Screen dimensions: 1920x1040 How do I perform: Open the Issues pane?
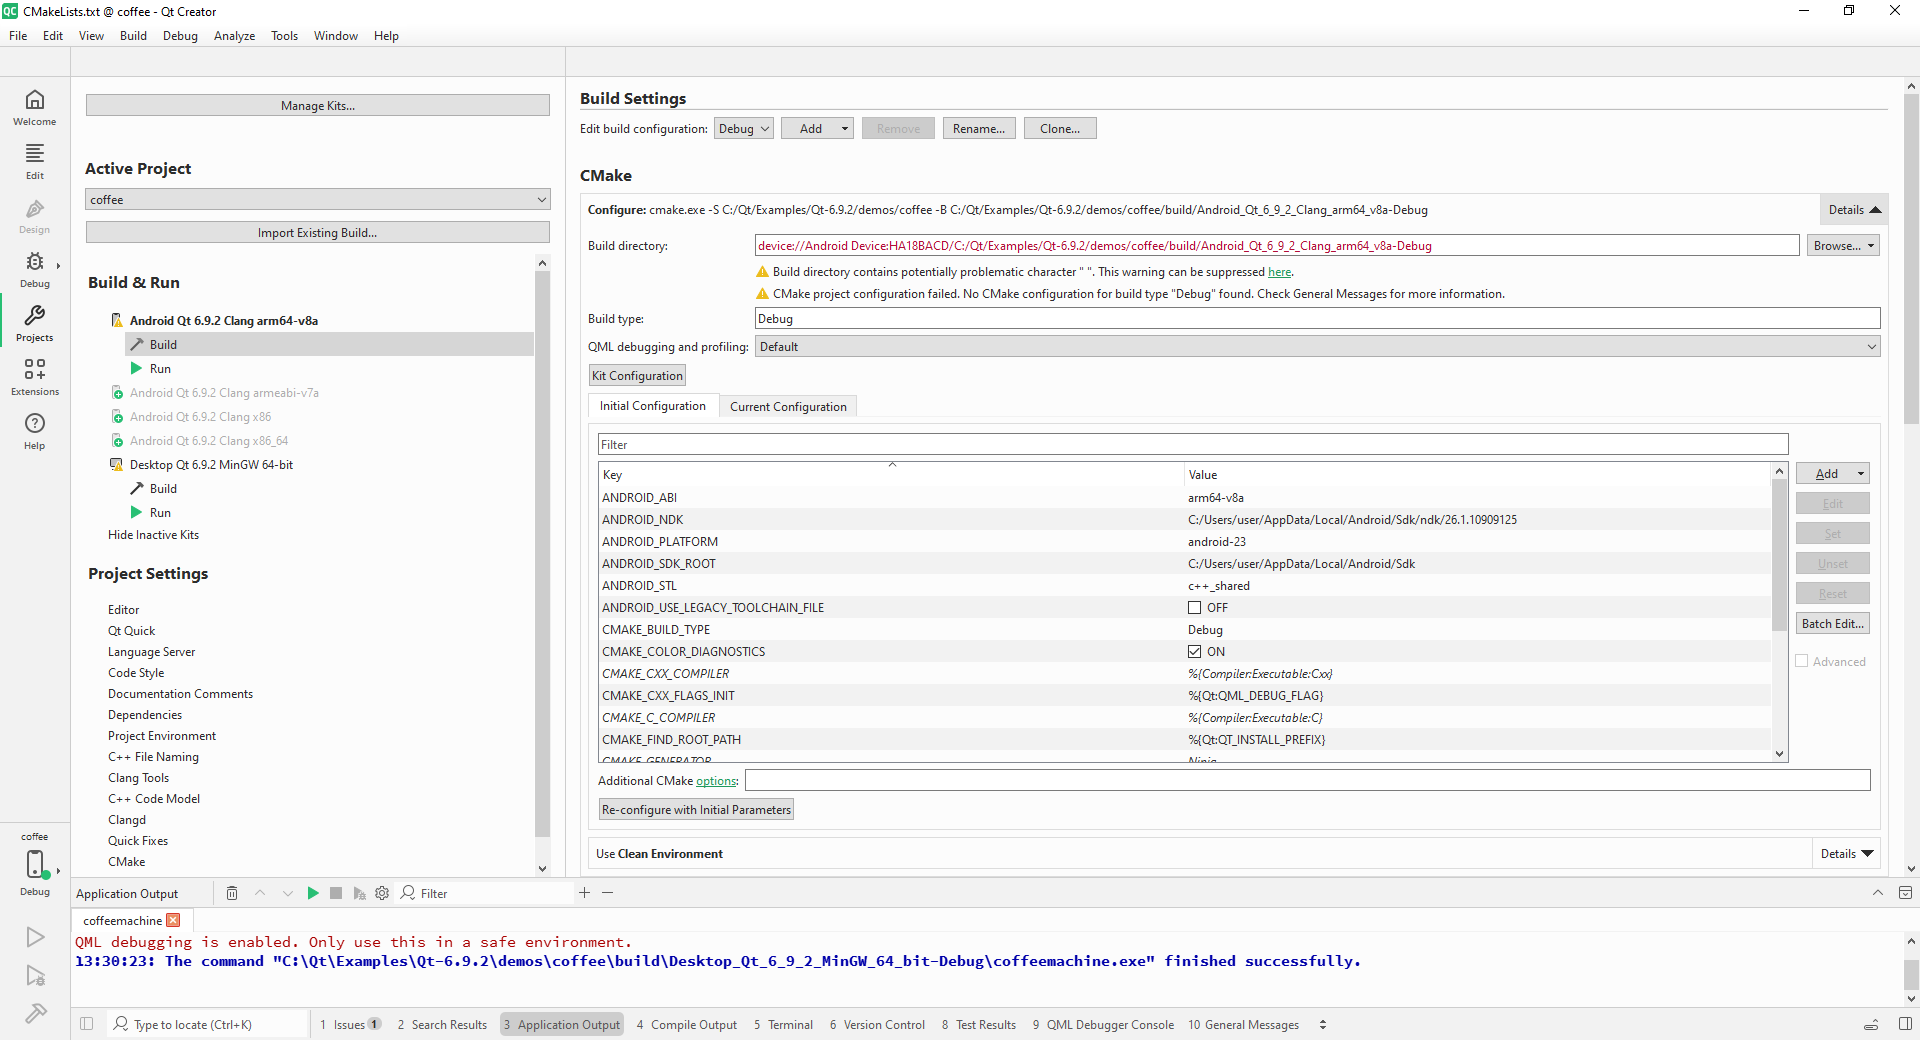click(x=350, y=1025)
